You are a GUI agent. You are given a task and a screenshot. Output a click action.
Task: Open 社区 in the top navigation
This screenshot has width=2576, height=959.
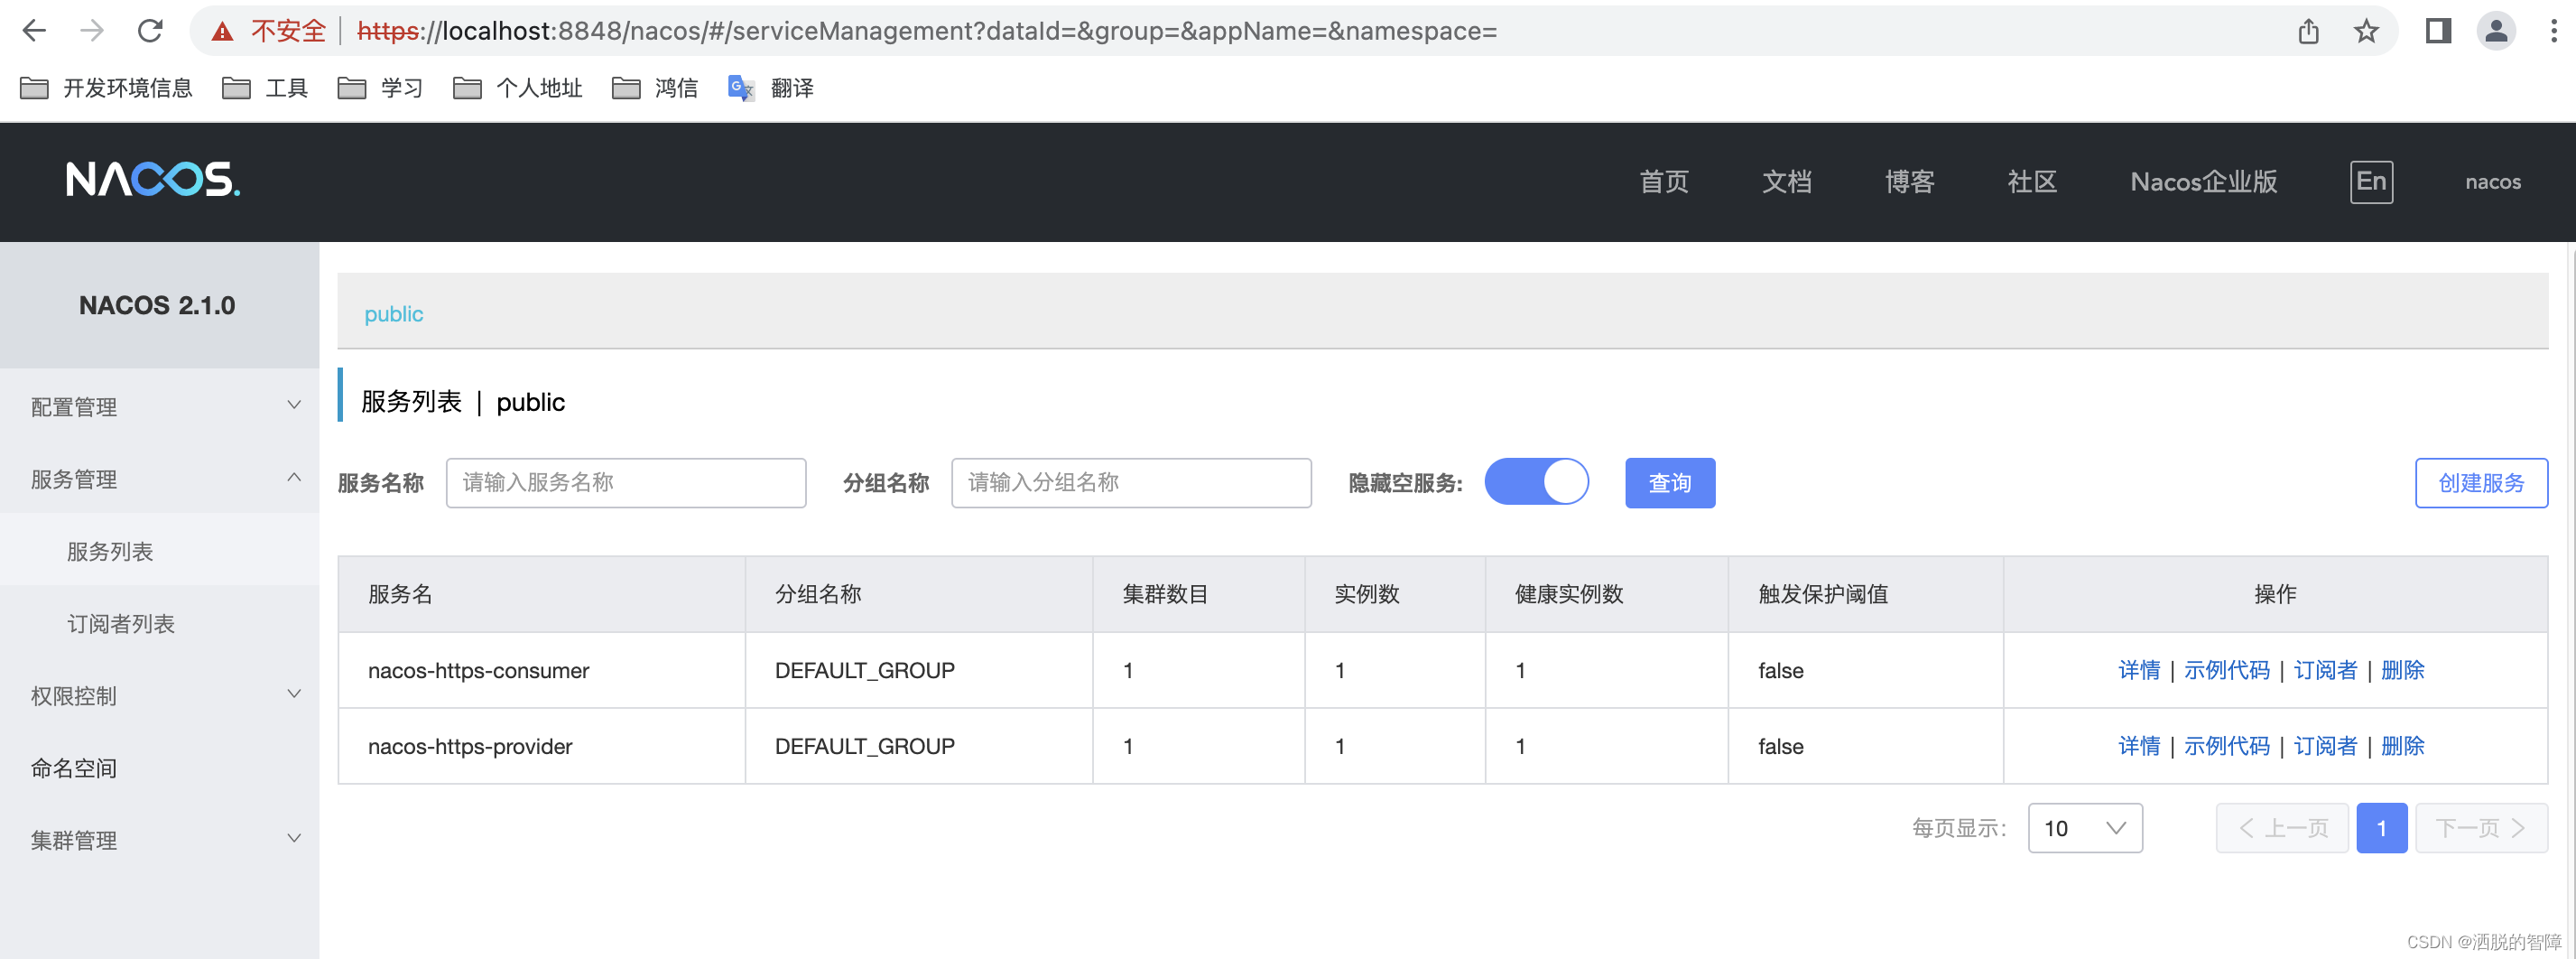(x=2032, y=182)
